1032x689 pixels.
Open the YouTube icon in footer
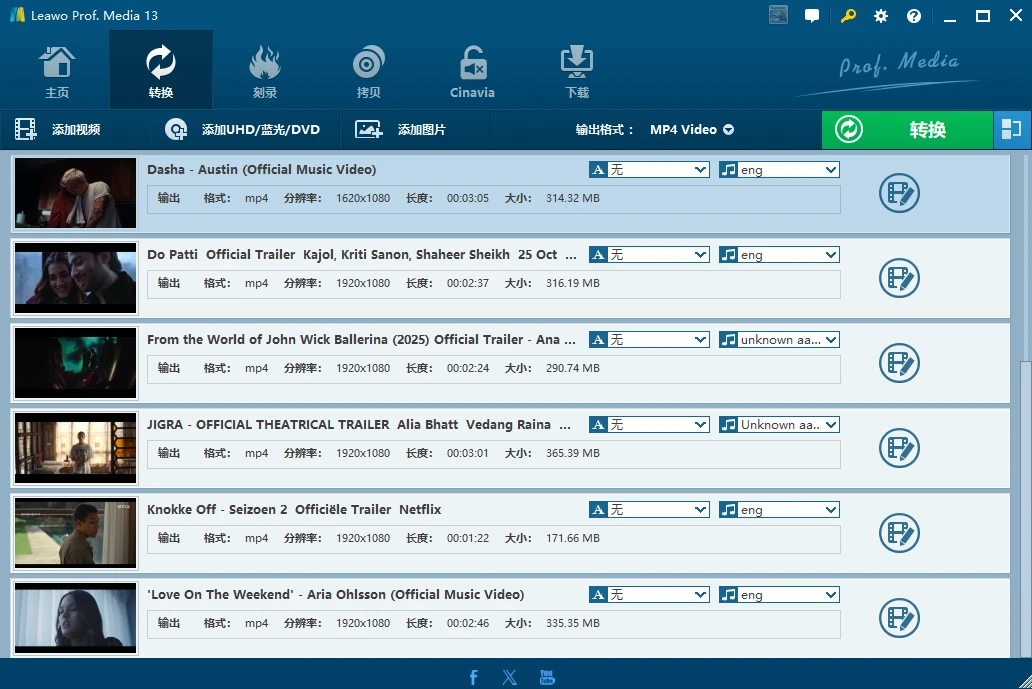[547, 677]
